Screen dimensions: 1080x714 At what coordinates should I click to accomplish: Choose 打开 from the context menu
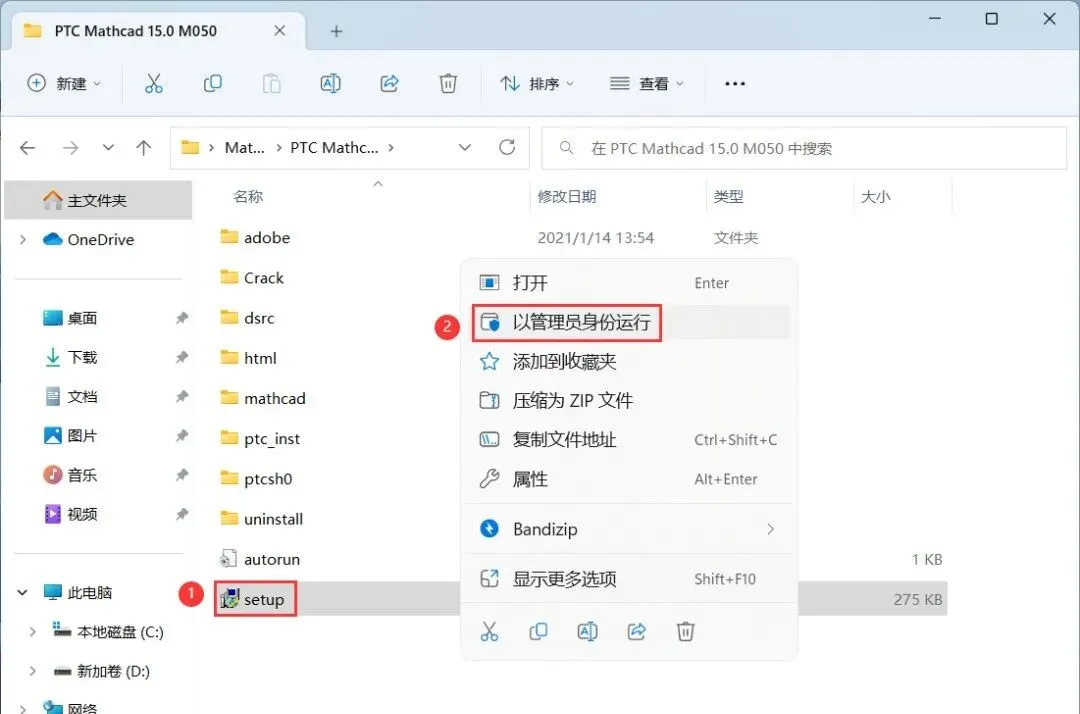(x=629, y=283)
